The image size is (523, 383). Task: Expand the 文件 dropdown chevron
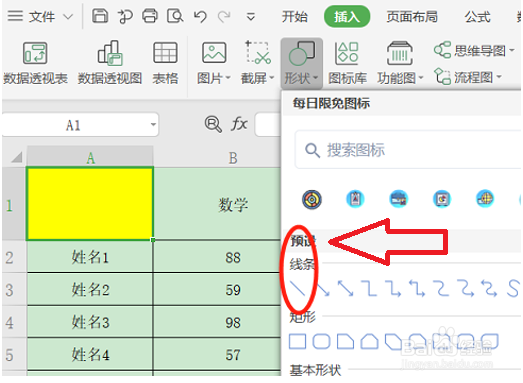pos(68,16)
